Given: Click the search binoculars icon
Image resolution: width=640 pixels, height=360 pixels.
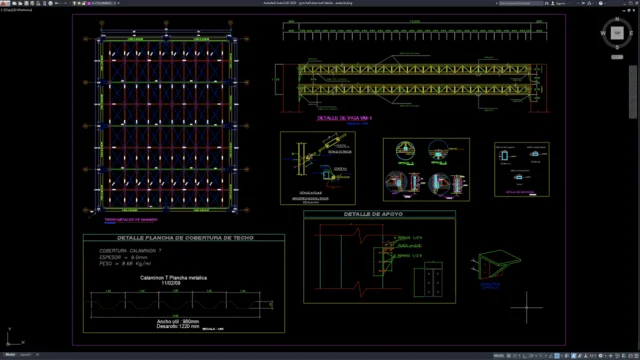Looking at the screenshot, I should [547, 3].
